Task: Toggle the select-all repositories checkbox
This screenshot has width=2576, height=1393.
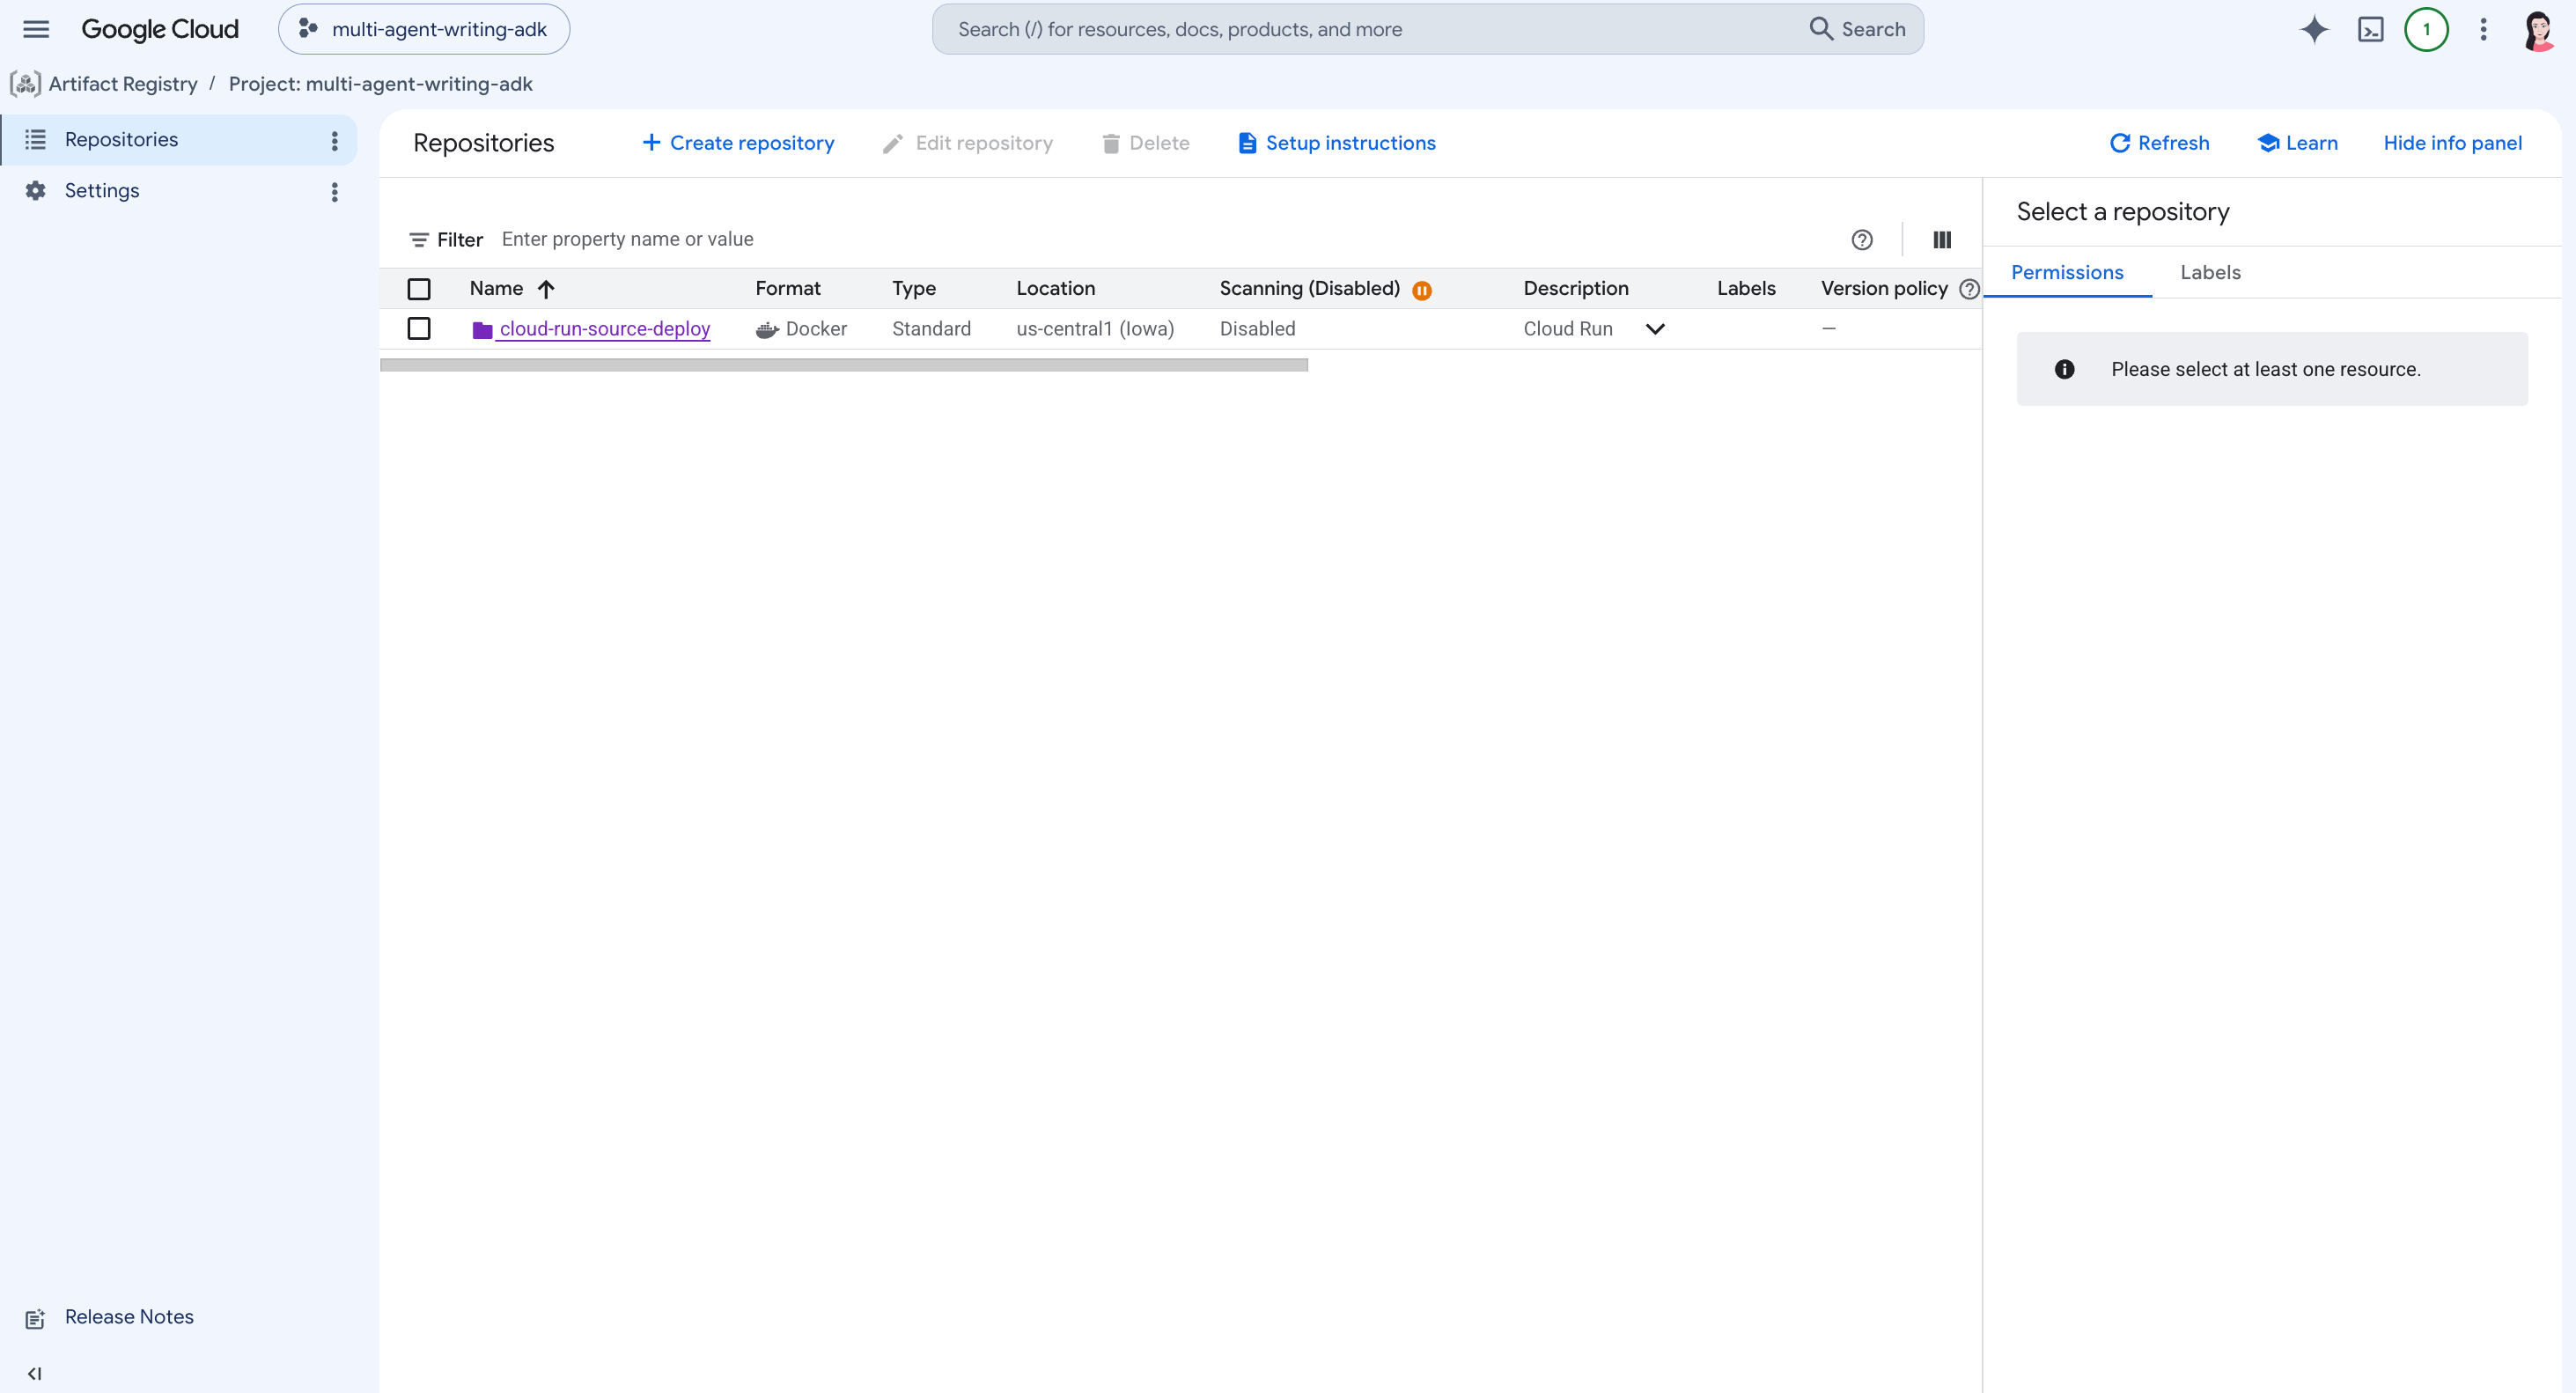Action: point(419,289)
